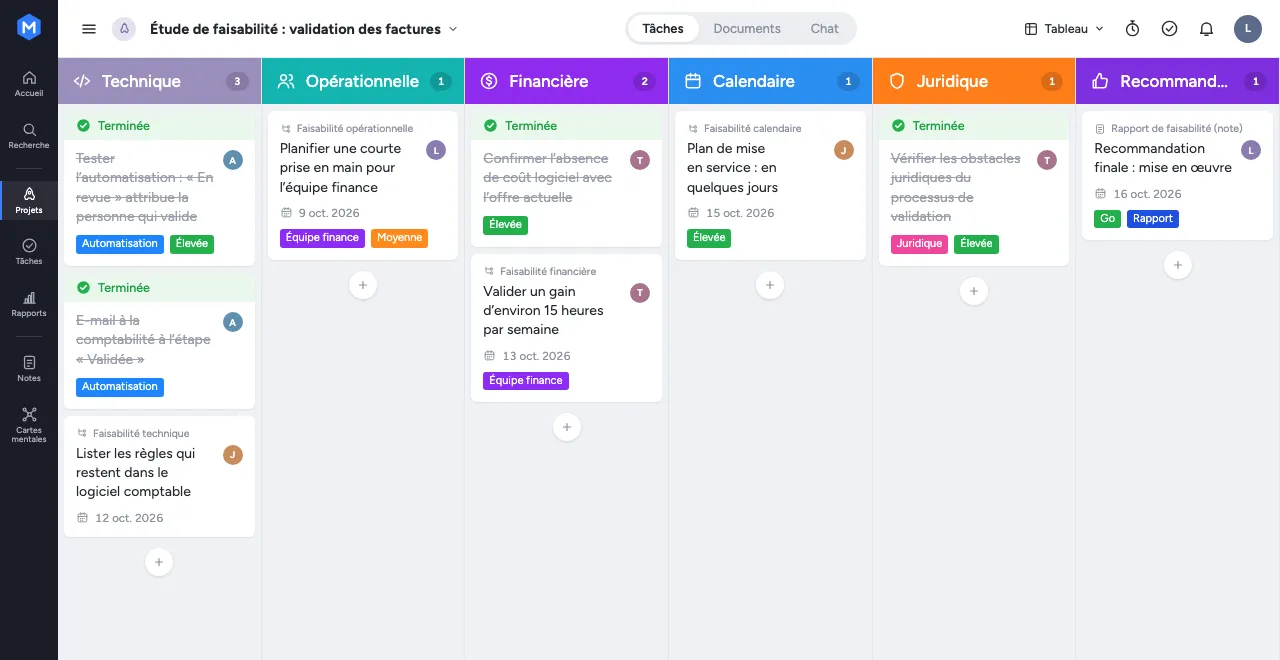The image size is (1280, 660).
Task: Click the blue Rapport tag
Action: click(x=1153, y=219)
